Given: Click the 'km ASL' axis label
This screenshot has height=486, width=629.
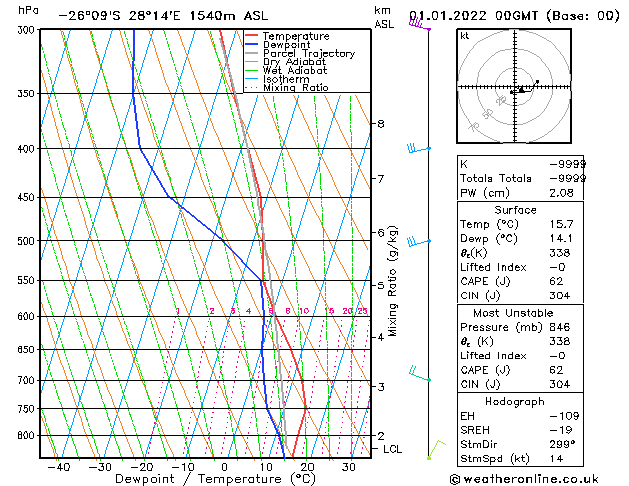Looking at the screenshot, I should [x=384, y=17].
